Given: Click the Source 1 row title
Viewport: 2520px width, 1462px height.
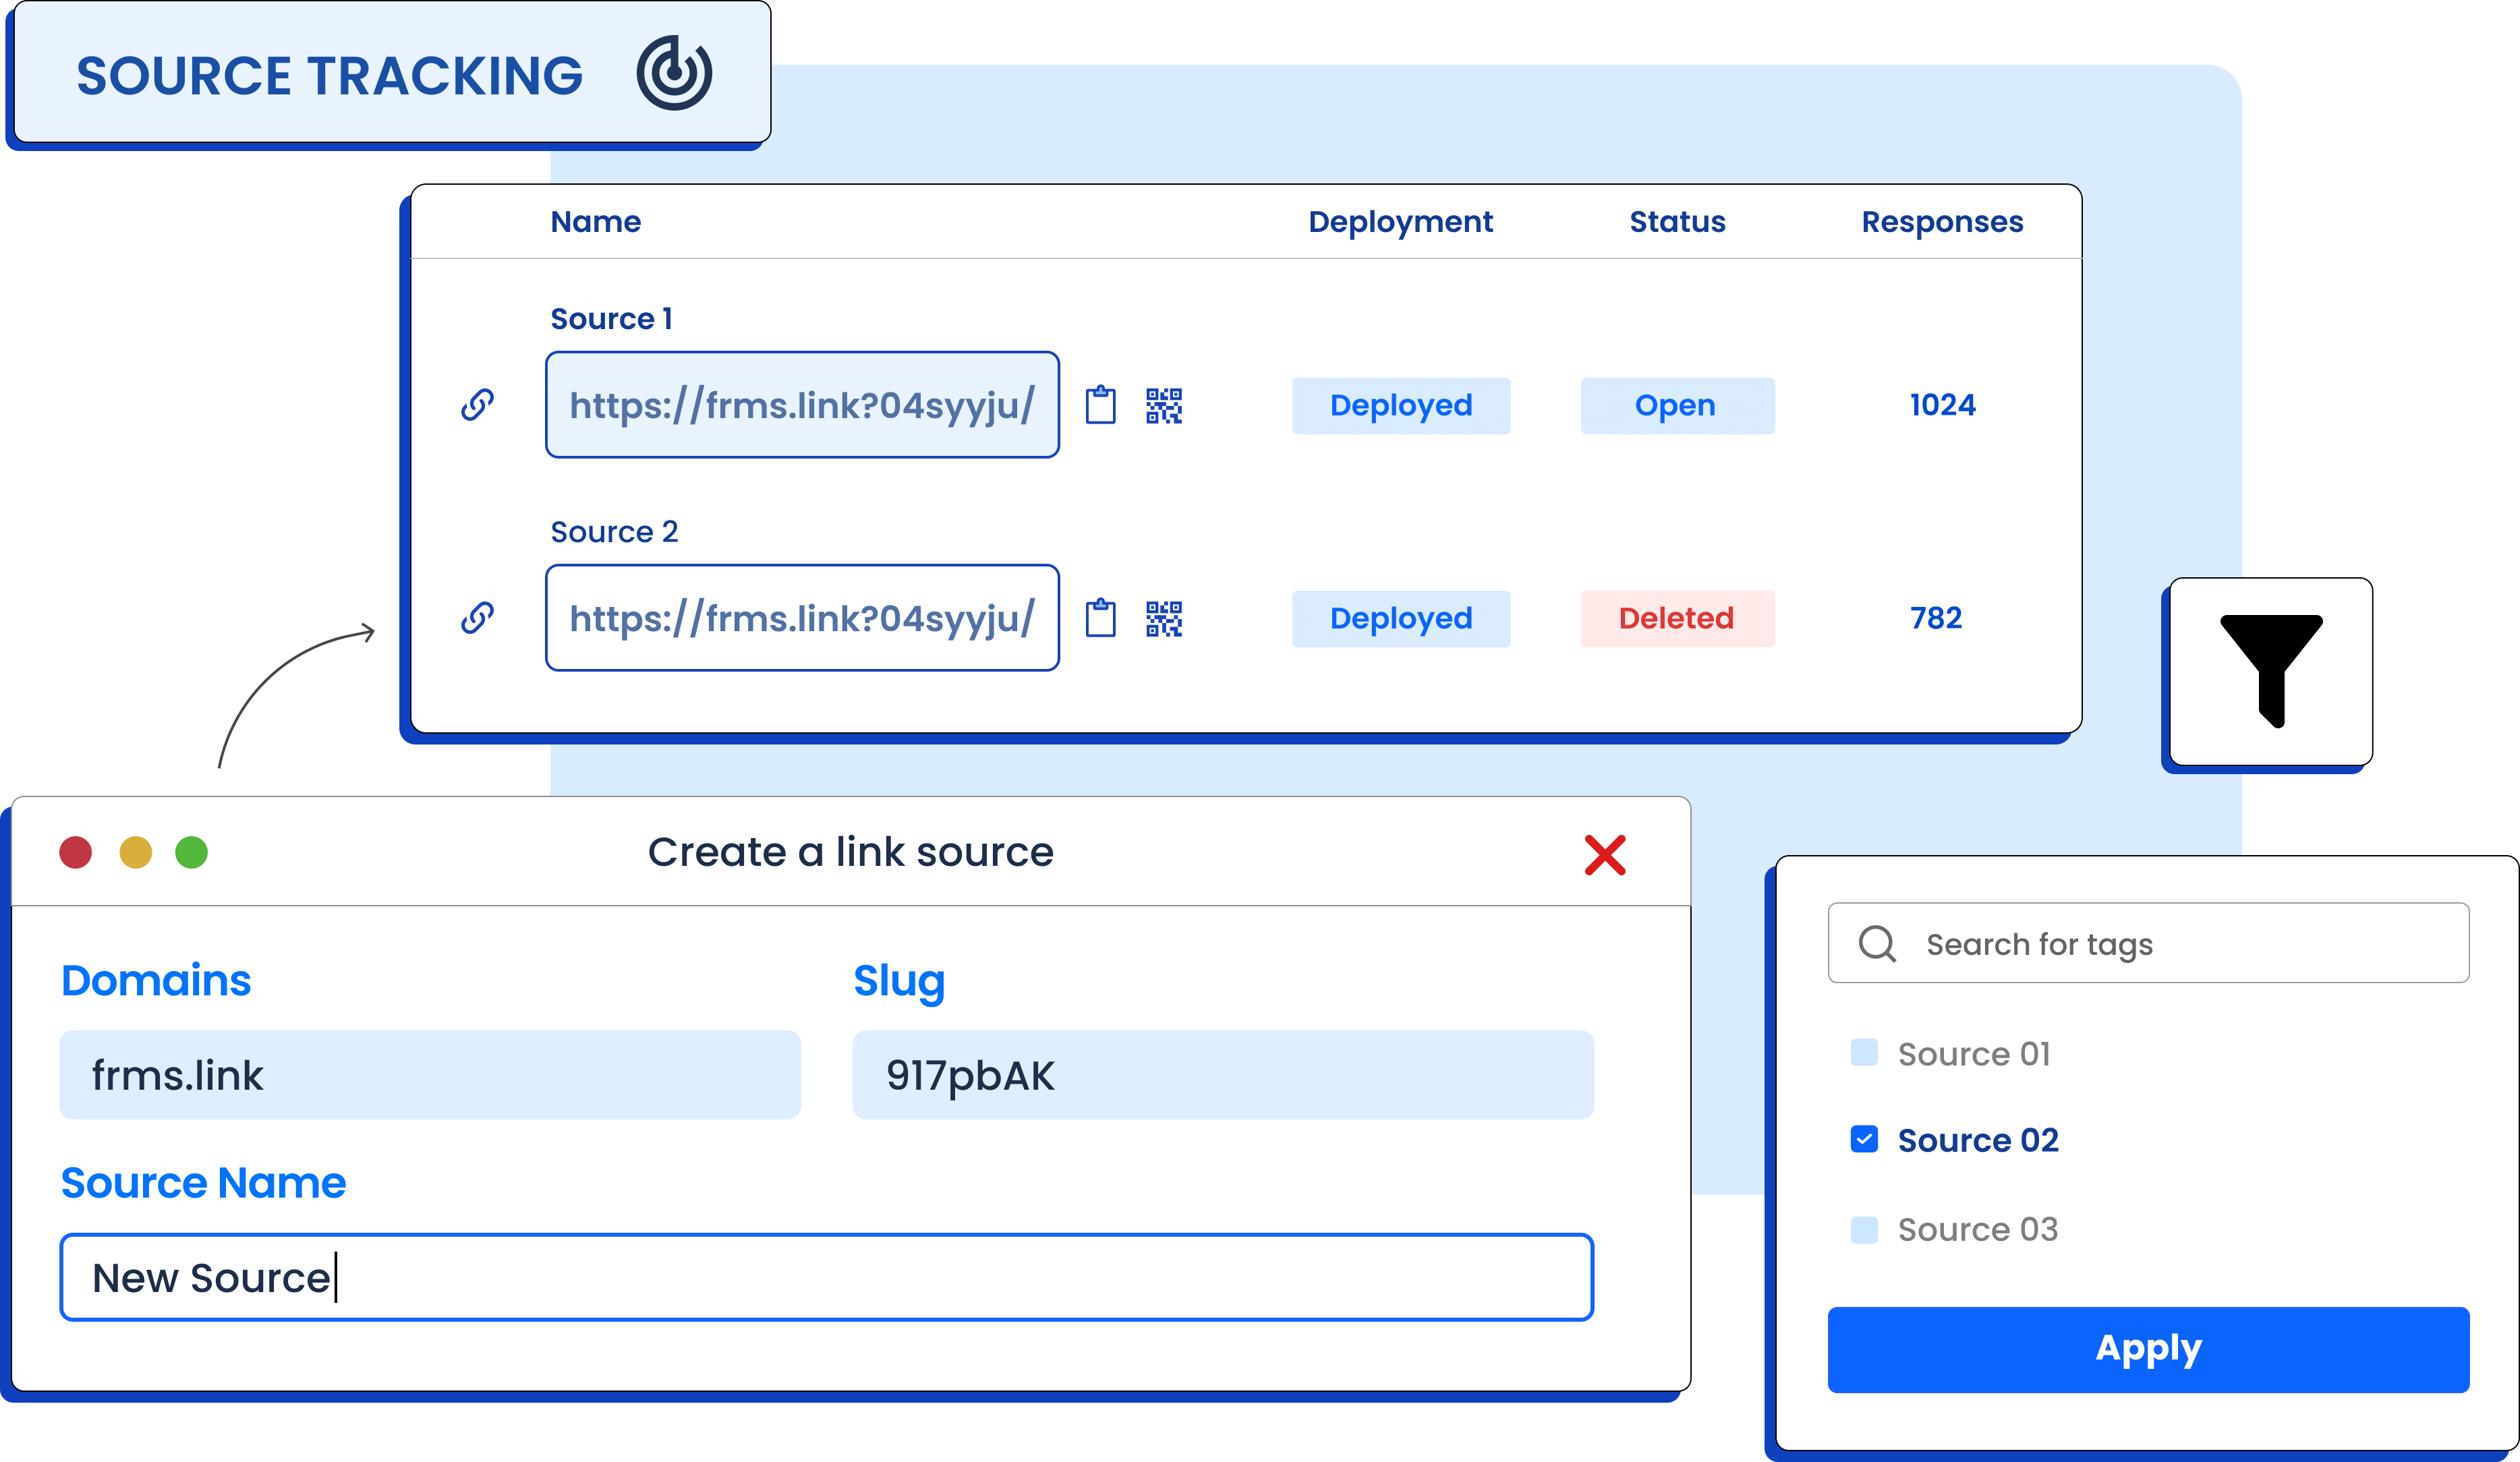Looking at the screenshot, I should point(611,319).
